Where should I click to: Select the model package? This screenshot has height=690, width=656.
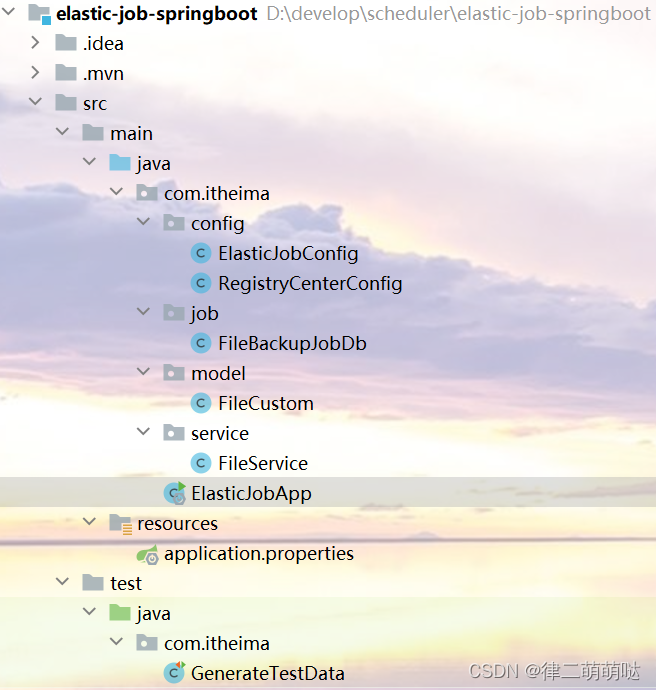coord(218,374)
